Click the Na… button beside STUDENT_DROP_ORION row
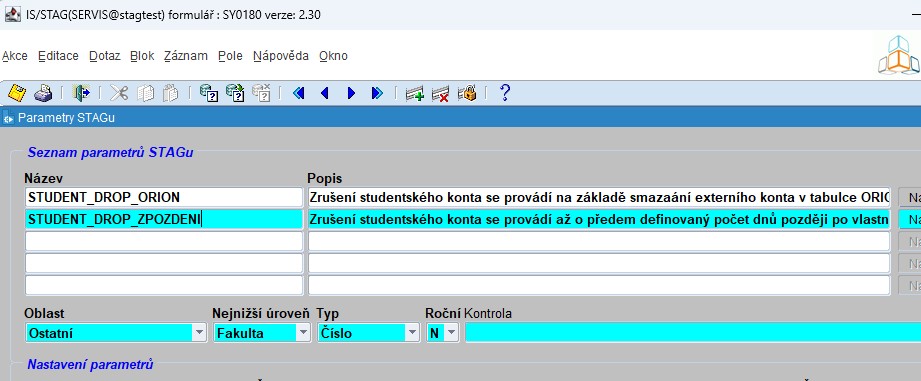Image resolution: width=921 pixels, height=381 pixels. (910, 198)
